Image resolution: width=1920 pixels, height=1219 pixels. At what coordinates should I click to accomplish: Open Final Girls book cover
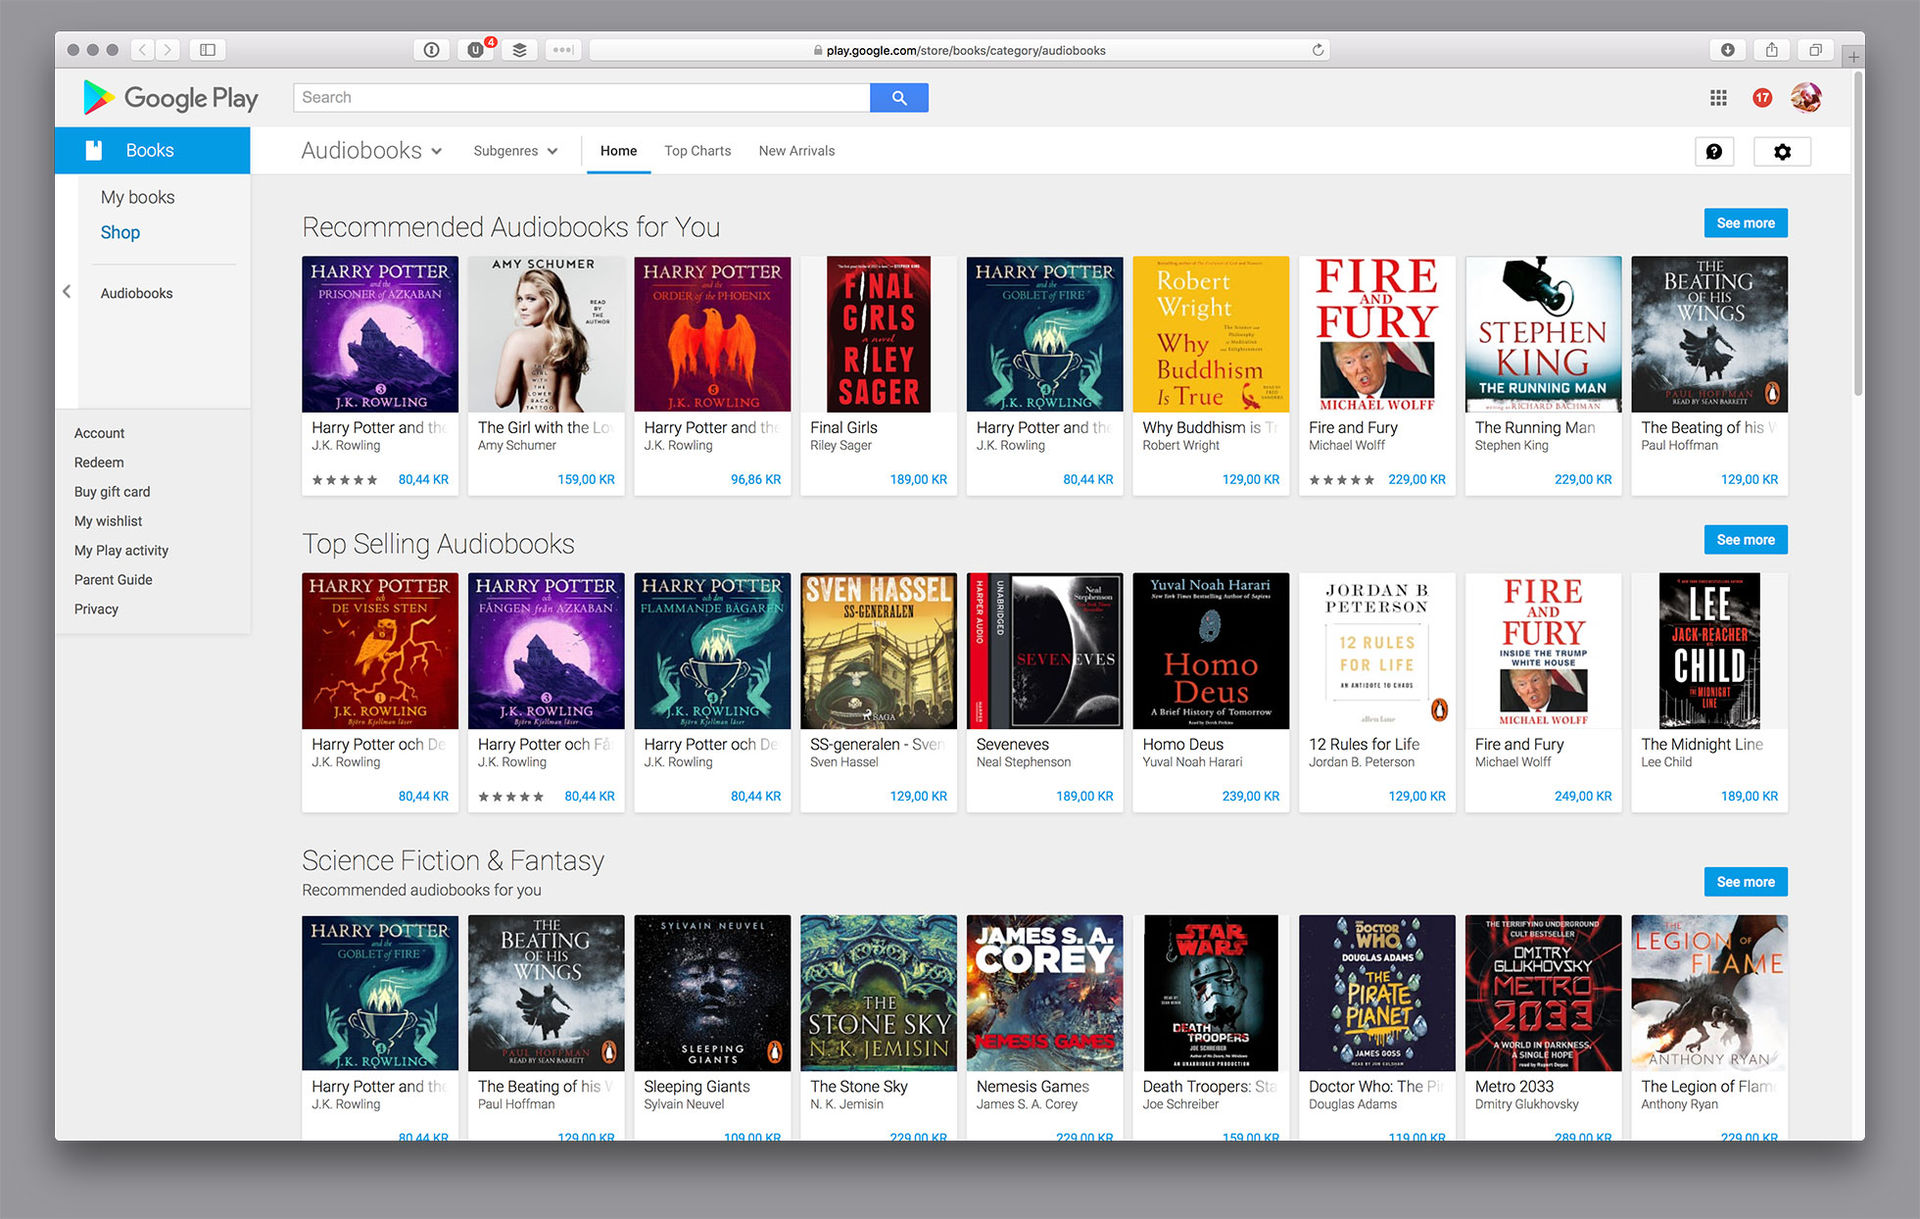coord(878,334)
